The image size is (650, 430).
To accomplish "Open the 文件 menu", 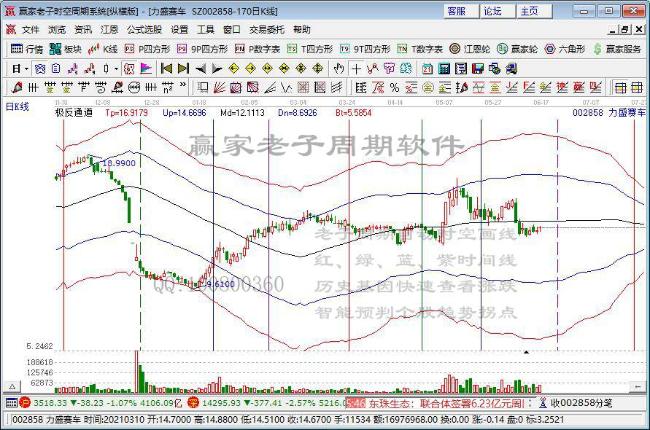I will (30, 29).
